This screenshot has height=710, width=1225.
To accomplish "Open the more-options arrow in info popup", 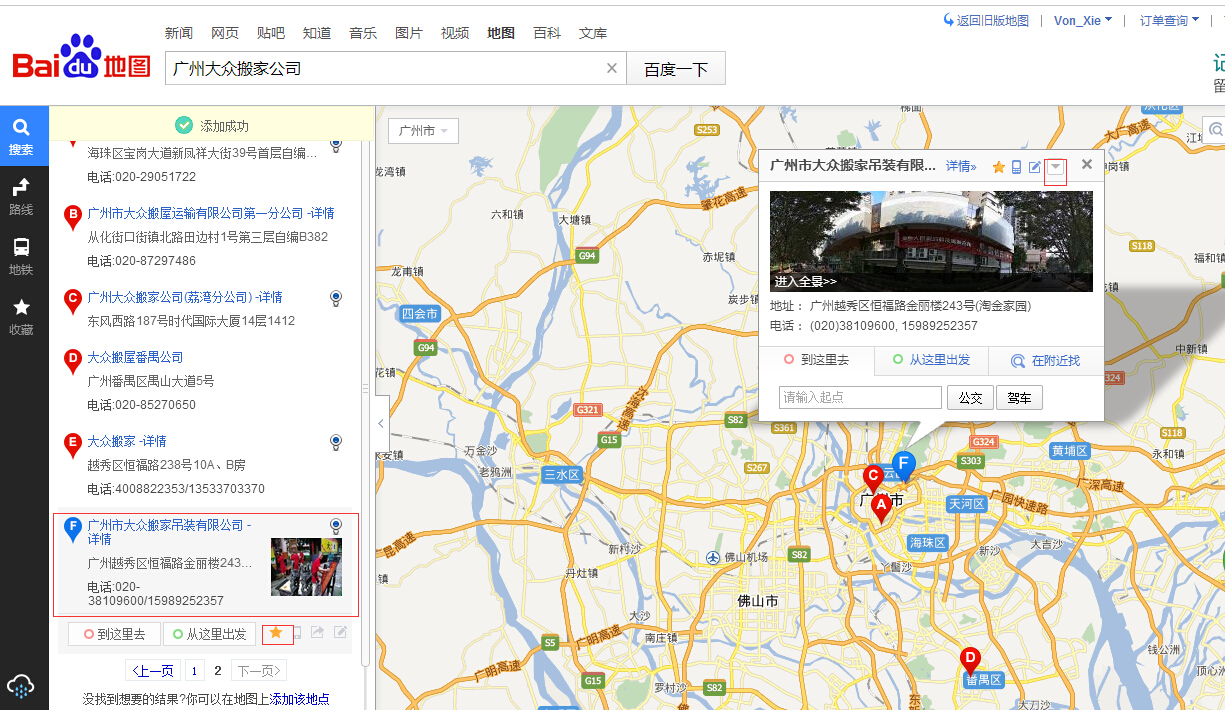I will click(x=1055, y=167).
